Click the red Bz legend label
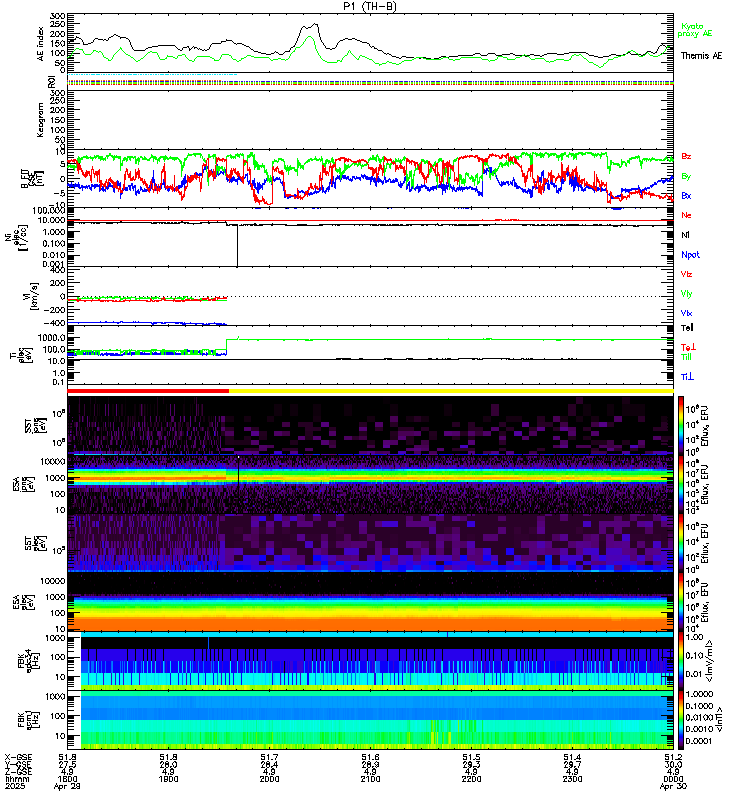The width and height of the screenshot is (750, 800). pos(686,156)
